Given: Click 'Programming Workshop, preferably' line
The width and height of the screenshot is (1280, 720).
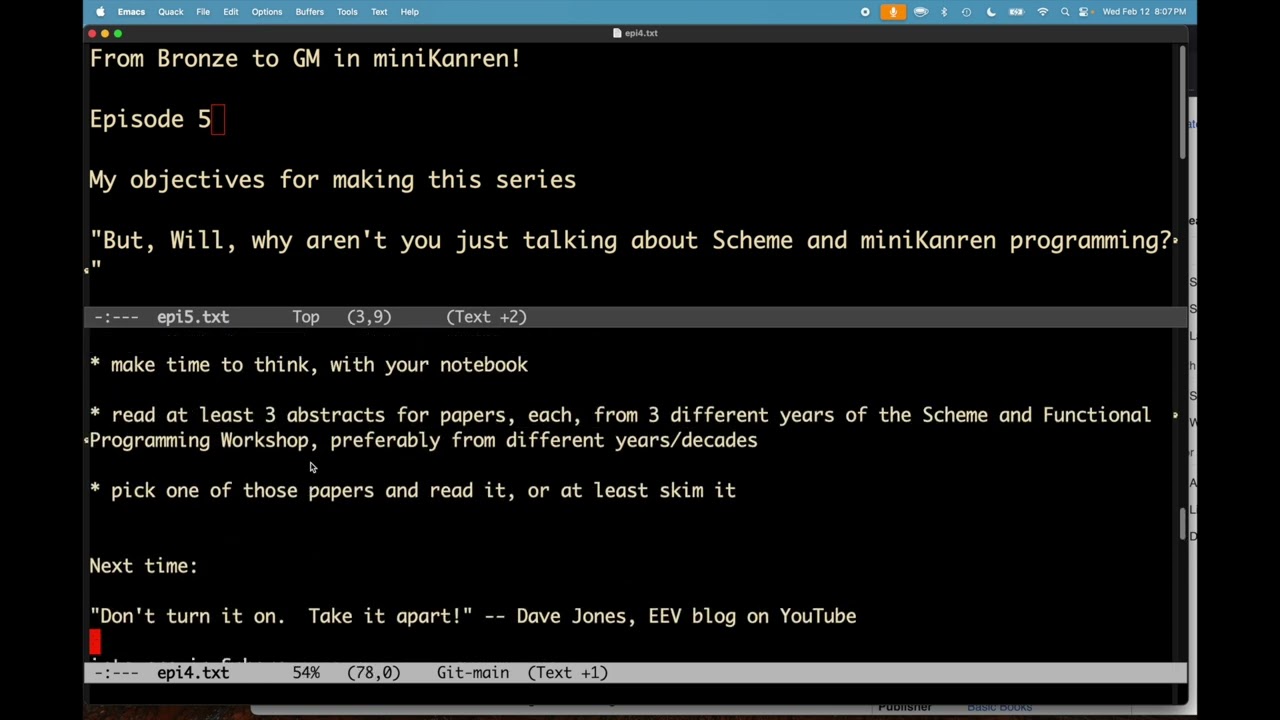Looking at the screenshot, I should point(423,440).
